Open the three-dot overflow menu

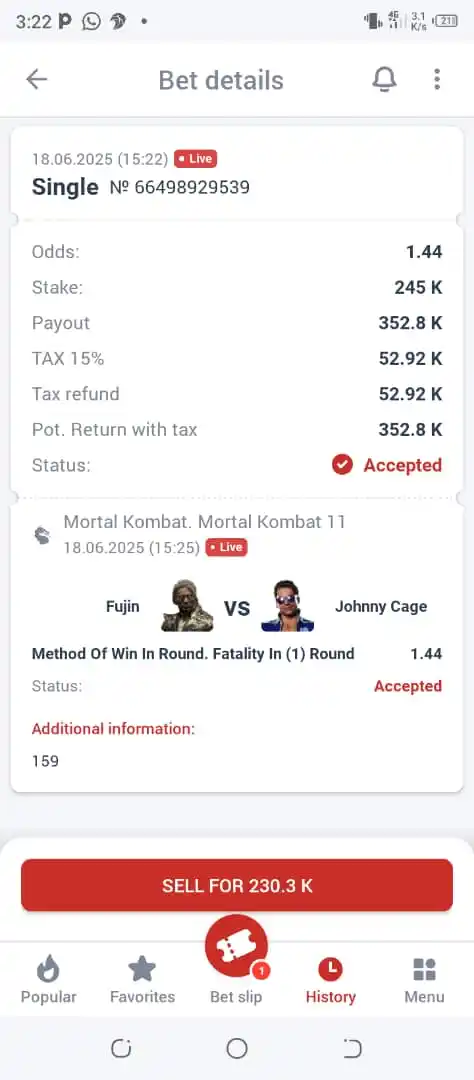coord(437,79)
